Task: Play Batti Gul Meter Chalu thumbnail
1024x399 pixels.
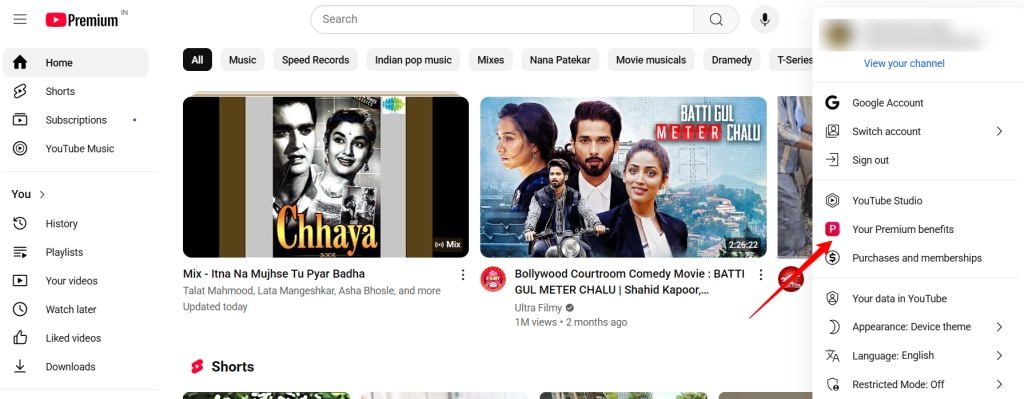Action: [624, 177]
